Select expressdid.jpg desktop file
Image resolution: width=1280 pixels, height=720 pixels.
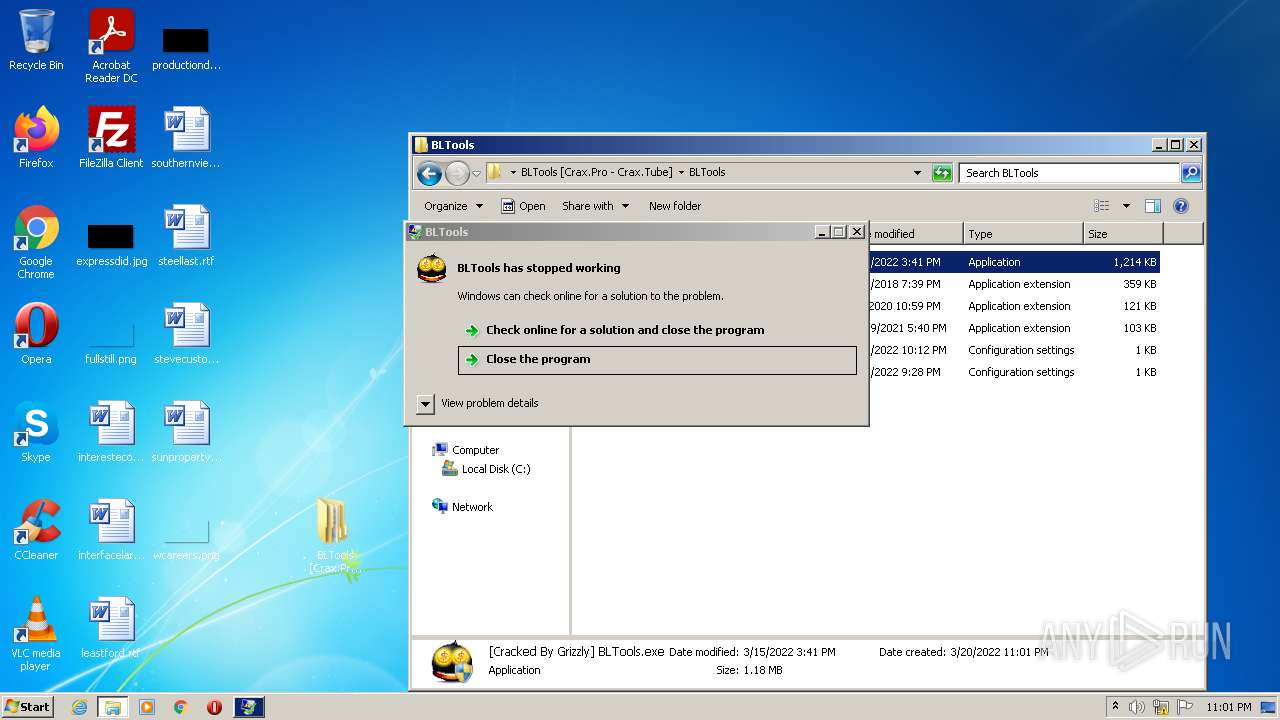coord(111,245)
